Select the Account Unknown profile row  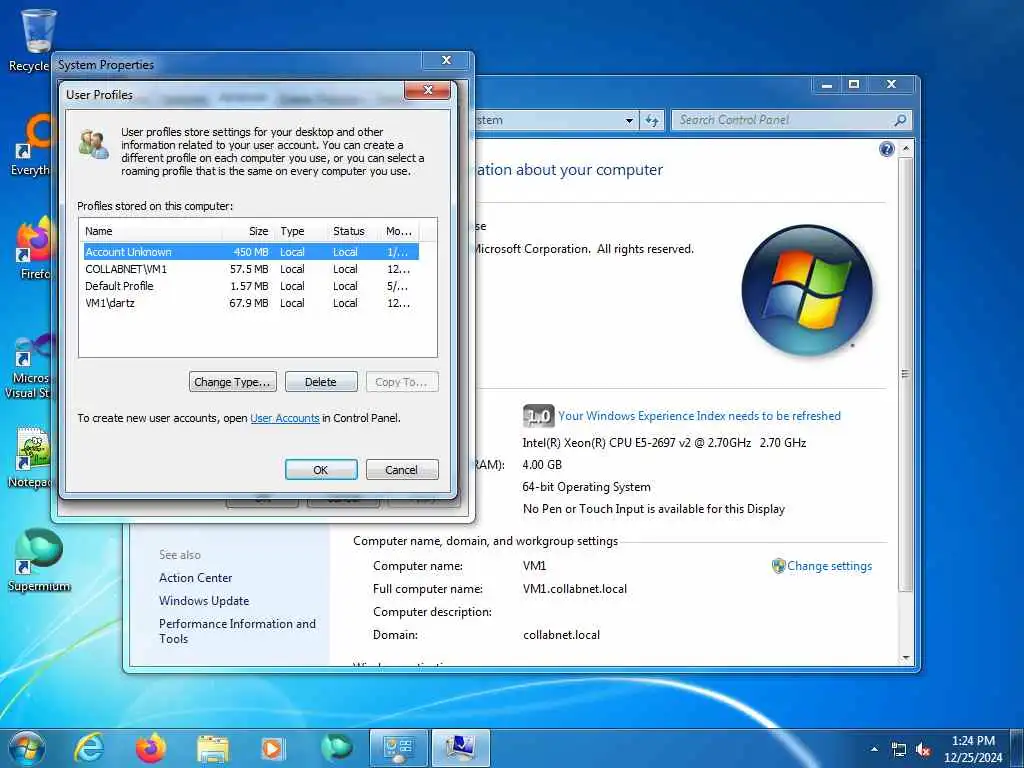coord(251,252)
